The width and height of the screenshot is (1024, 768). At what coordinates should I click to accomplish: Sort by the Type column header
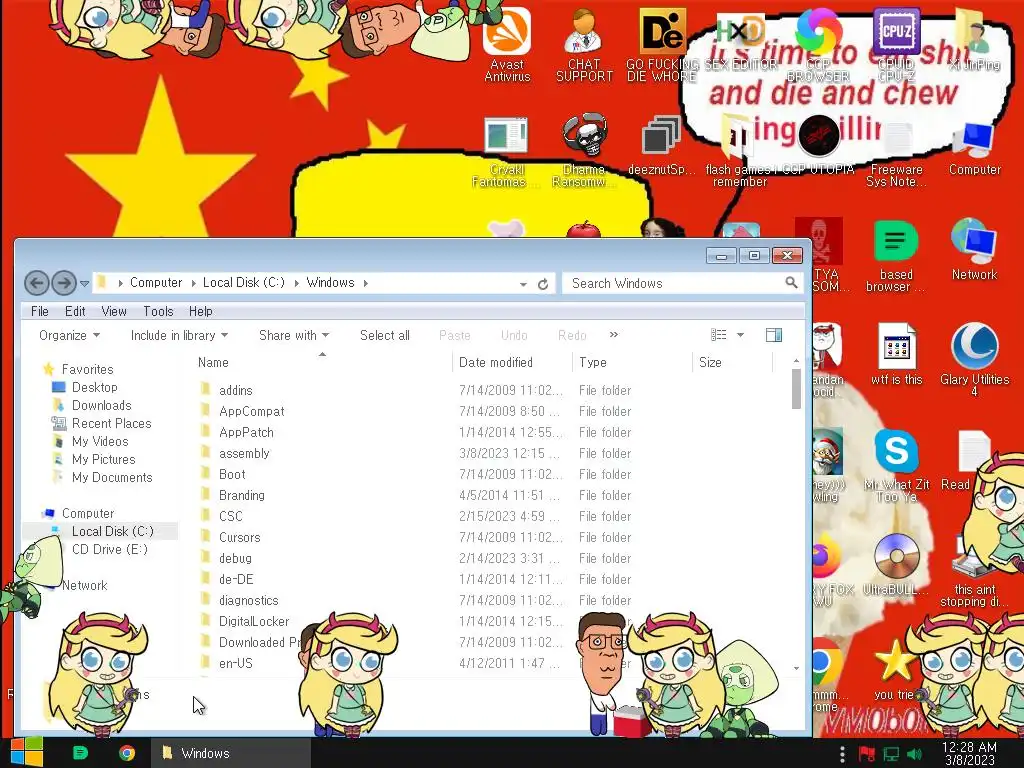point(632,362)
